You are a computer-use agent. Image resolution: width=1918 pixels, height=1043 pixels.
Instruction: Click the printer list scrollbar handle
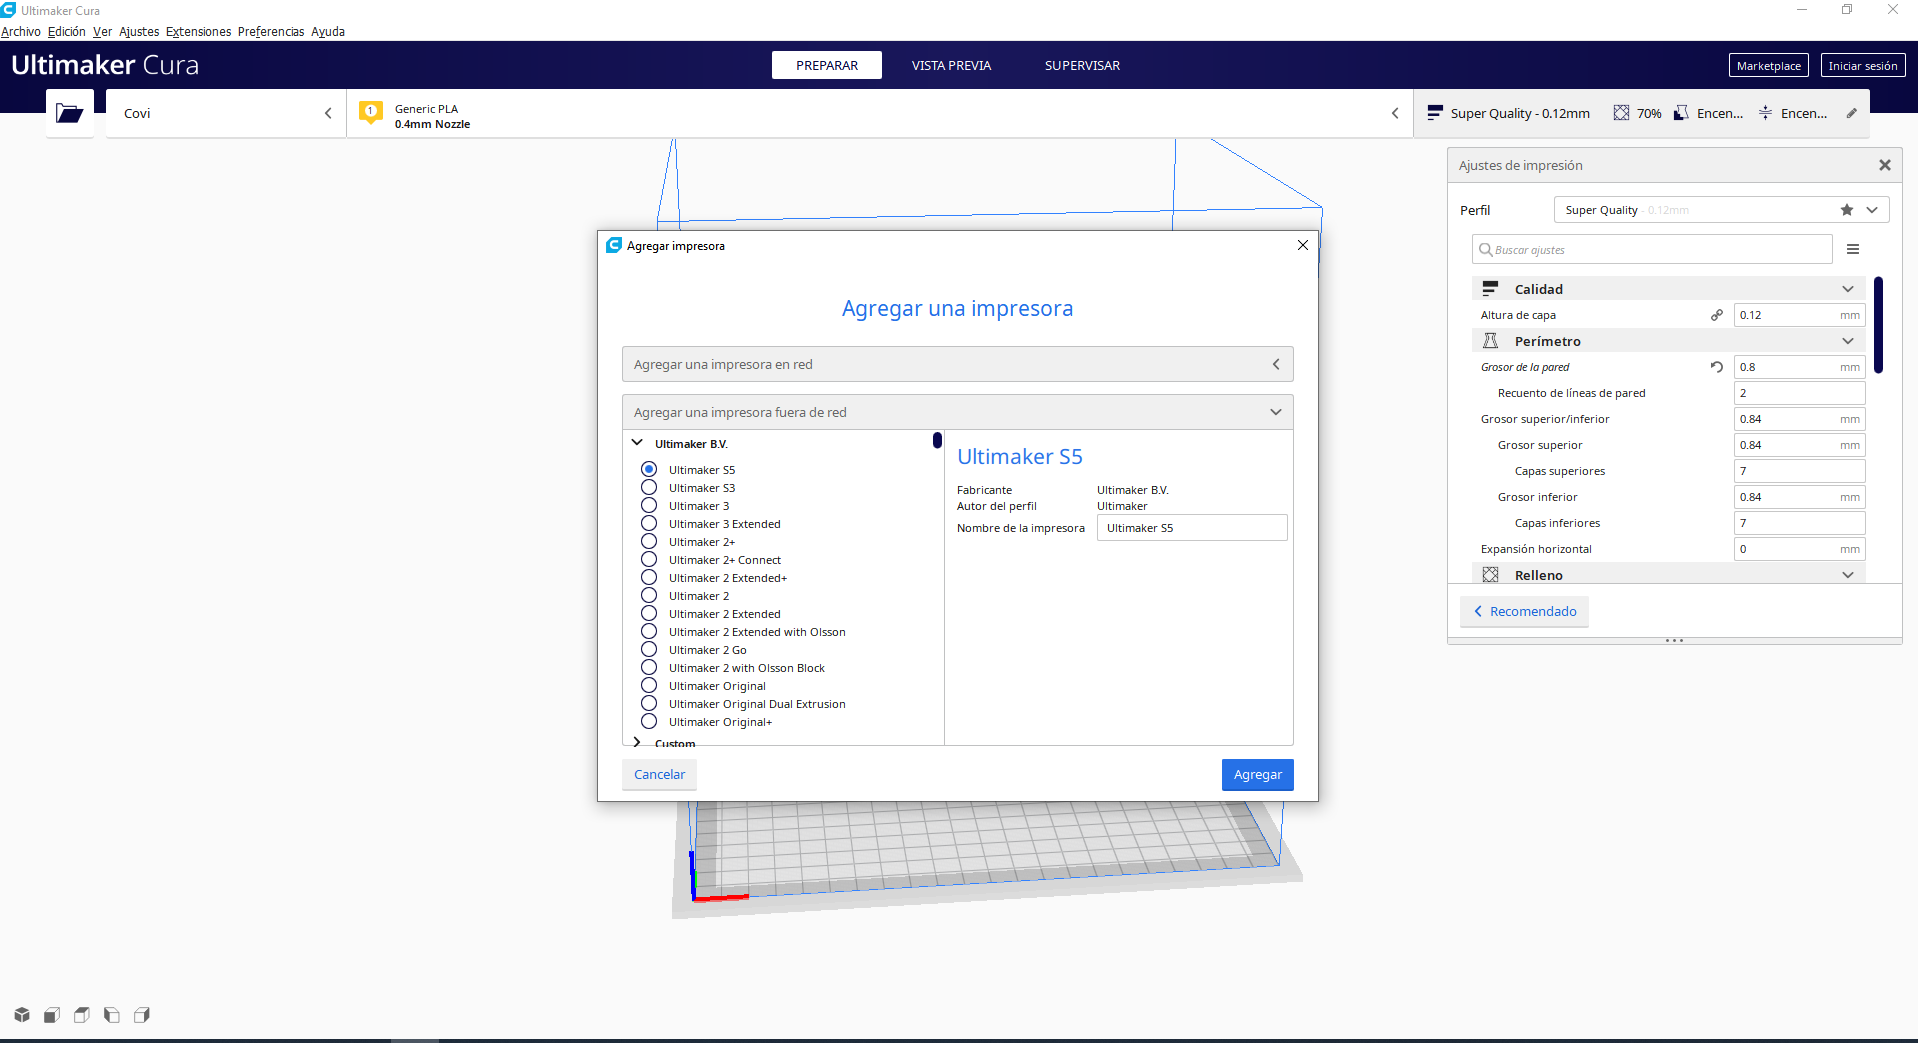pos(937,440)
